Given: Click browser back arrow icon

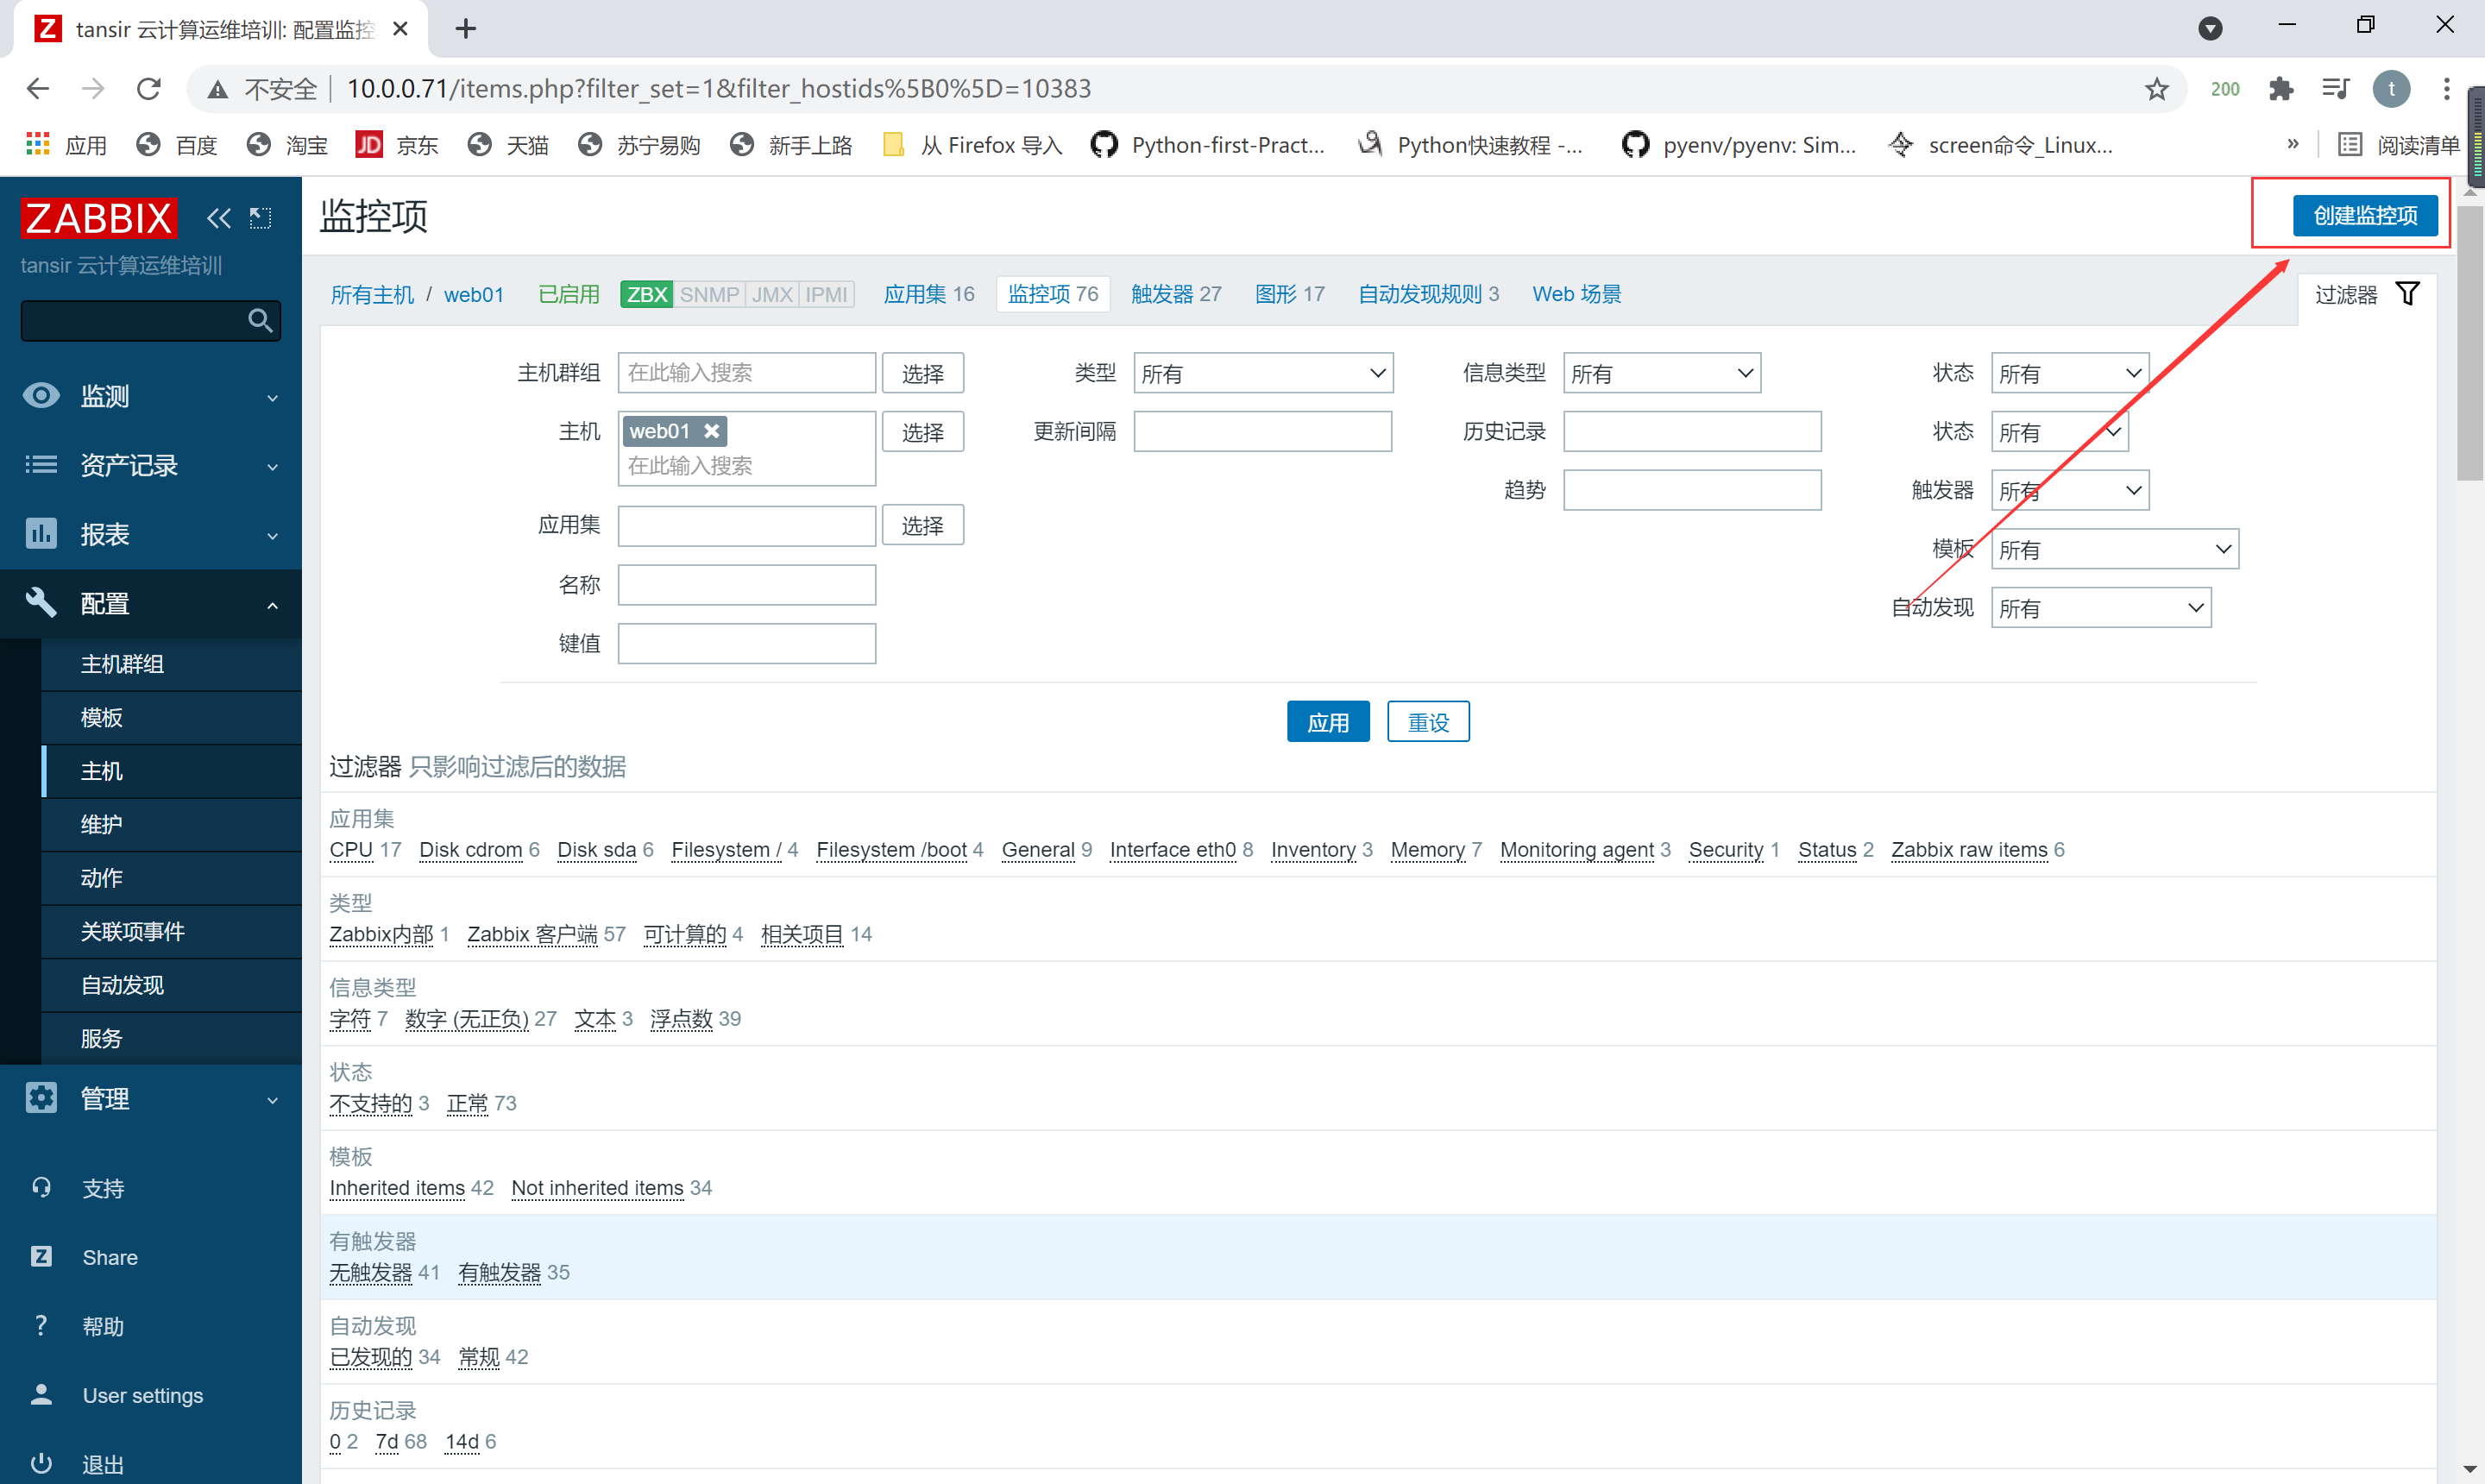Looking at the screenshot, I should (38, 89).
